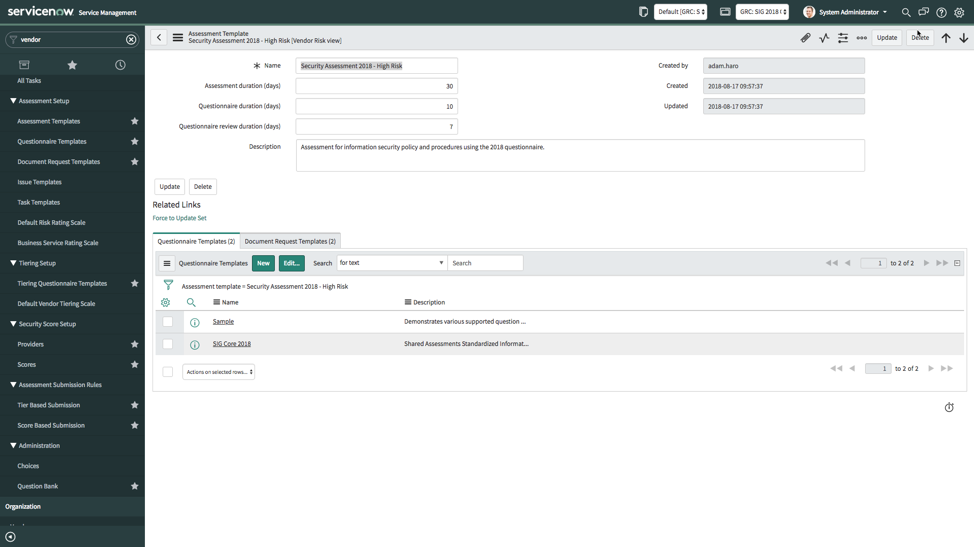This screenshot has height=547, width=974.
Task: Click the back chevron in form header
Action: pos(159,38)
